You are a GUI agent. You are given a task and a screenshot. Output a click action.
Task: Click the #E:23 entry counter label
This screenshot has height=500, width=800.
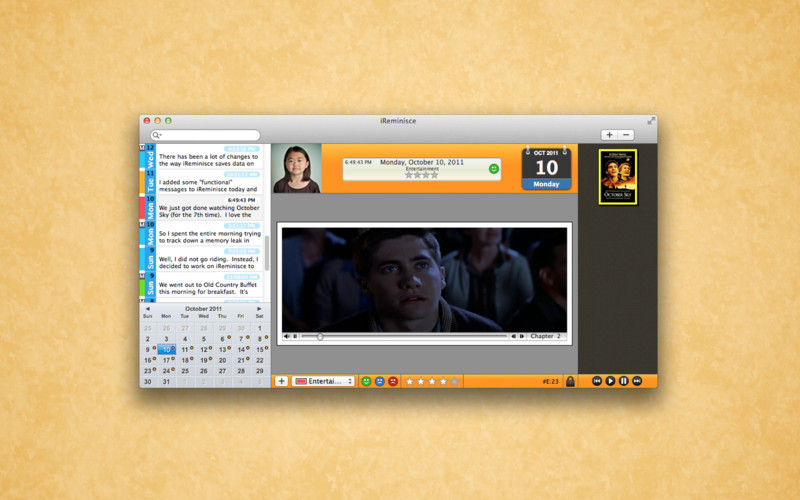click(x=550, y=382)
